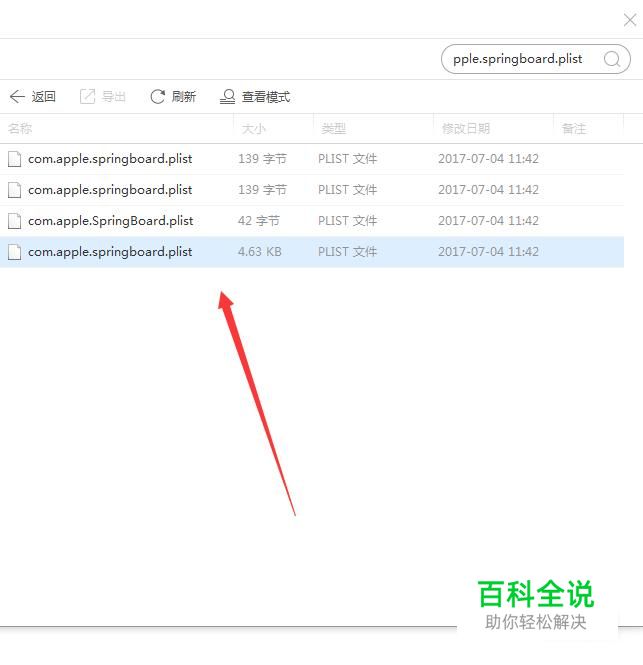Viewport: 643px width, 665px height.
Task: Sort by the 类型 column header
Action: [333, 128]
